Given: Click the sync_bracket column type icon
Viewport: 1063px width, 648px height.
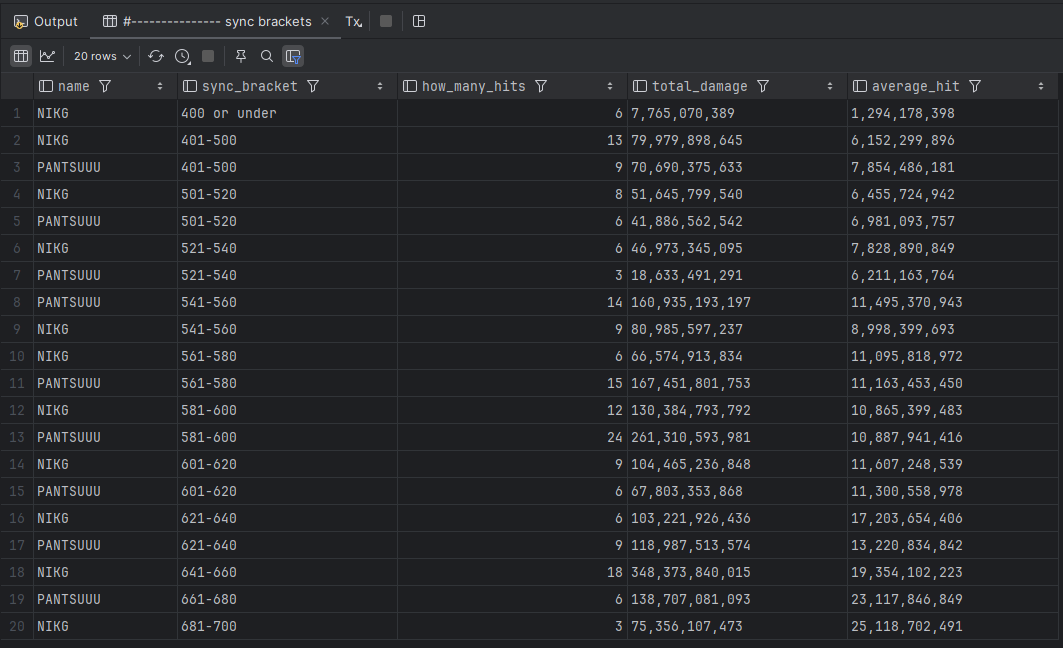Looking at the screenshot, I should click(x=190, y=86).
